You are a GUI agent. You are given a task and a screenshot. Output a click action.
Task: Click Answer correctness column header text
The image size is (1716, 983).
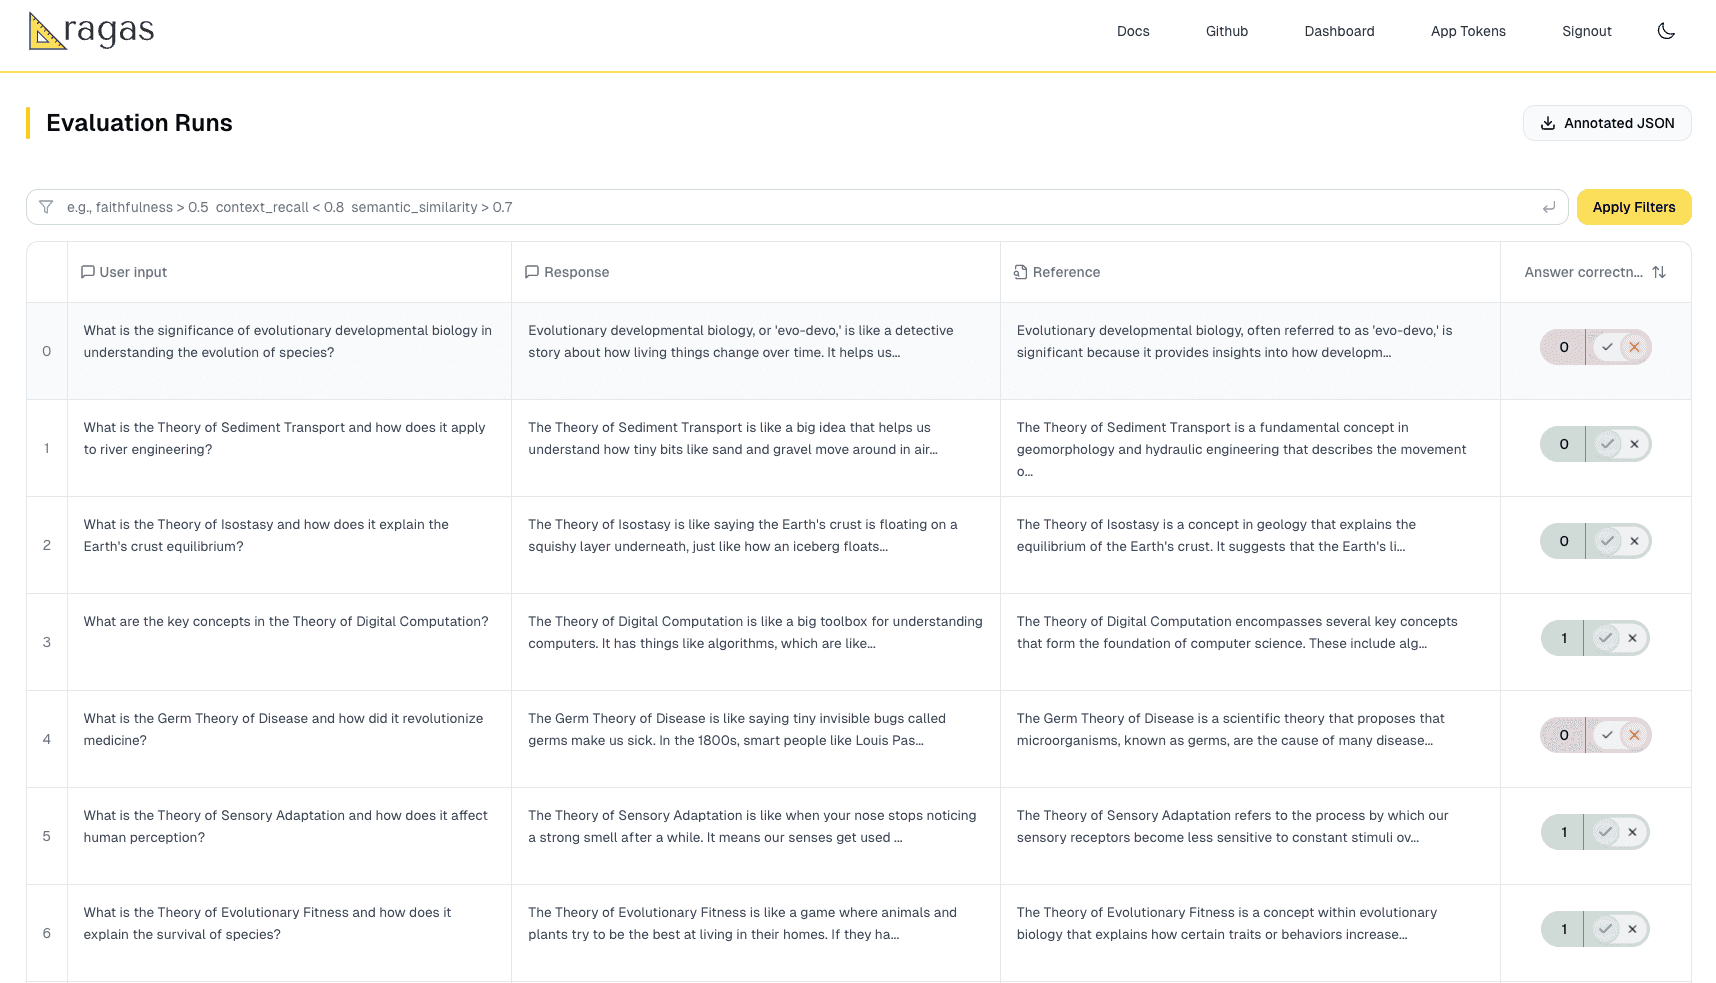pos(1583,272)
